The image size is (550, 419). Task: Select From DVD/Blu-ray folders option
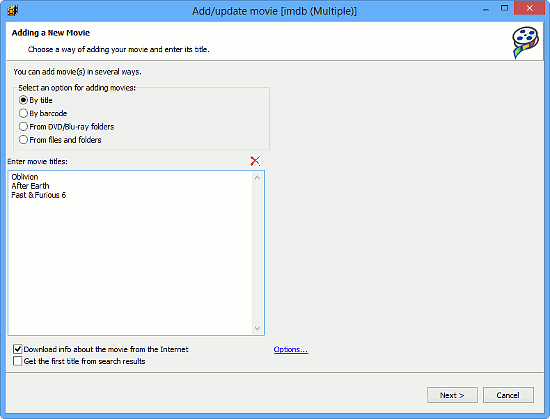[x=23, y=127]
